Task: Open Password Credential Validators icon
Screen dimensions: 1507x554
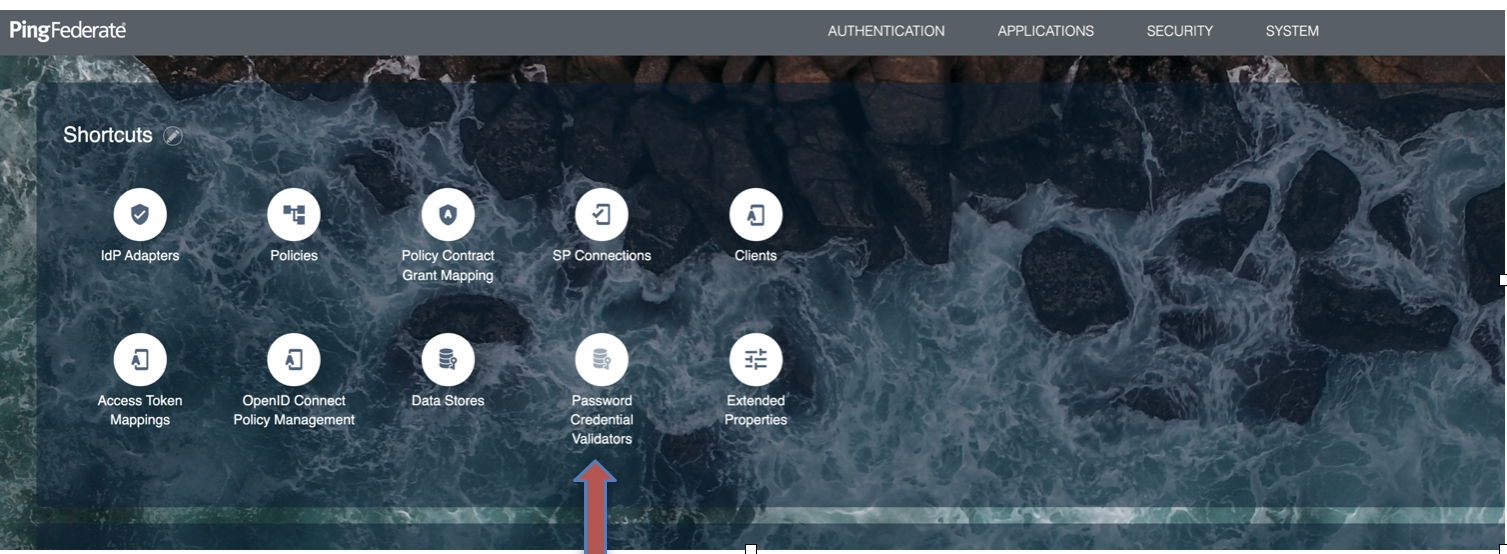Action: [x=602, y=359]
